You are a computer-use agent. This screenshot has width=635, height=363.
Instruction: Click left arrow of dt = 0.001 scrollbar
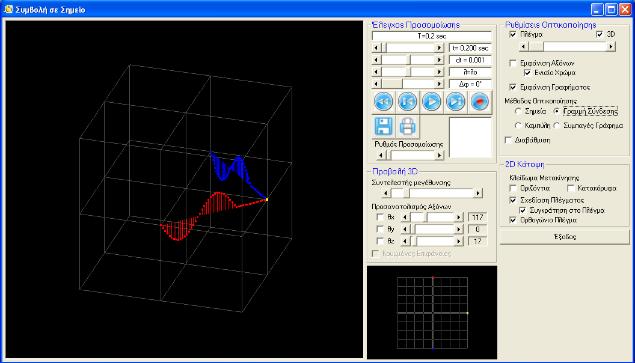pyautogui.click(x=376, y=60)
